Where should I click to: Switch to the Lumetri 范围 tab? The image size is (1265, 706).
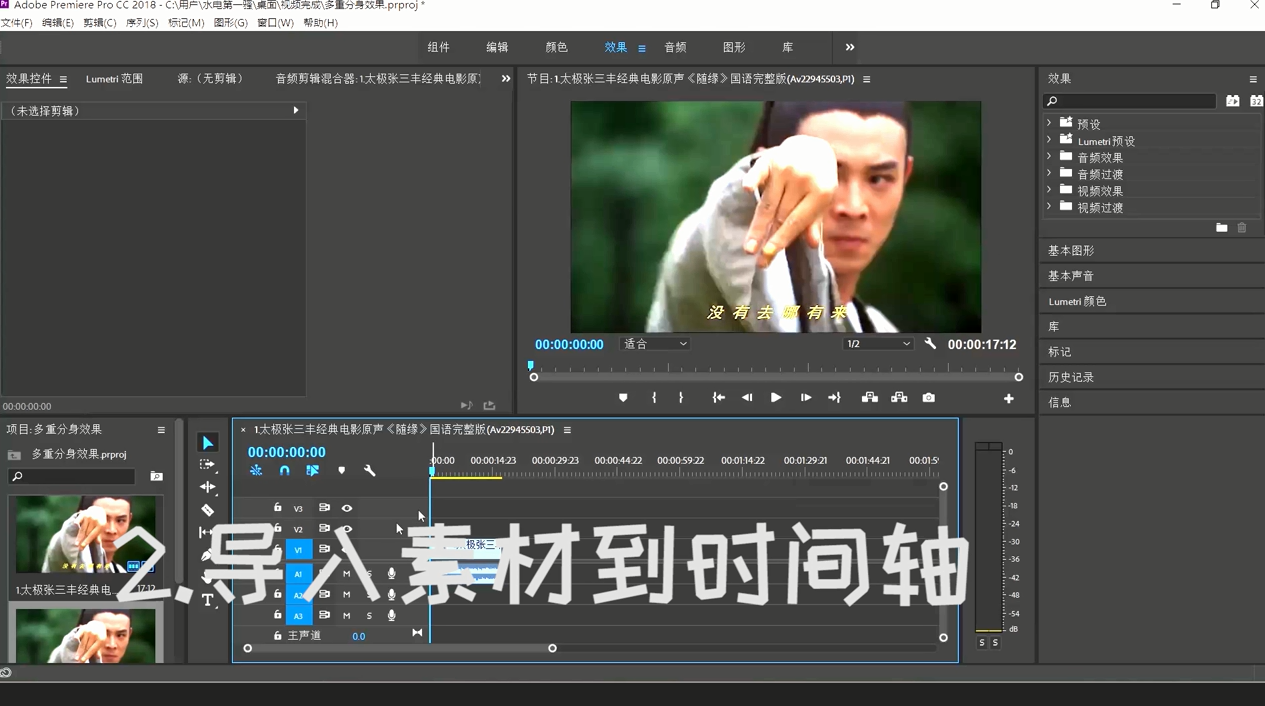(114, 79)
